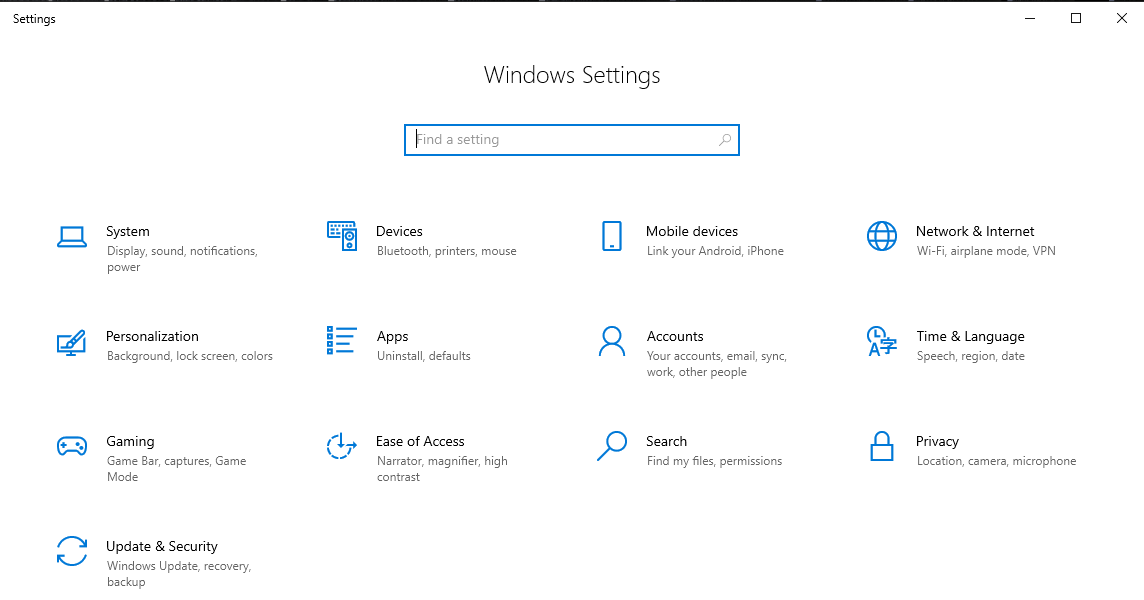Click the search icon inside the settings search box
Viewport: 1144px width, 600px height.
click(x=724, y=140)
